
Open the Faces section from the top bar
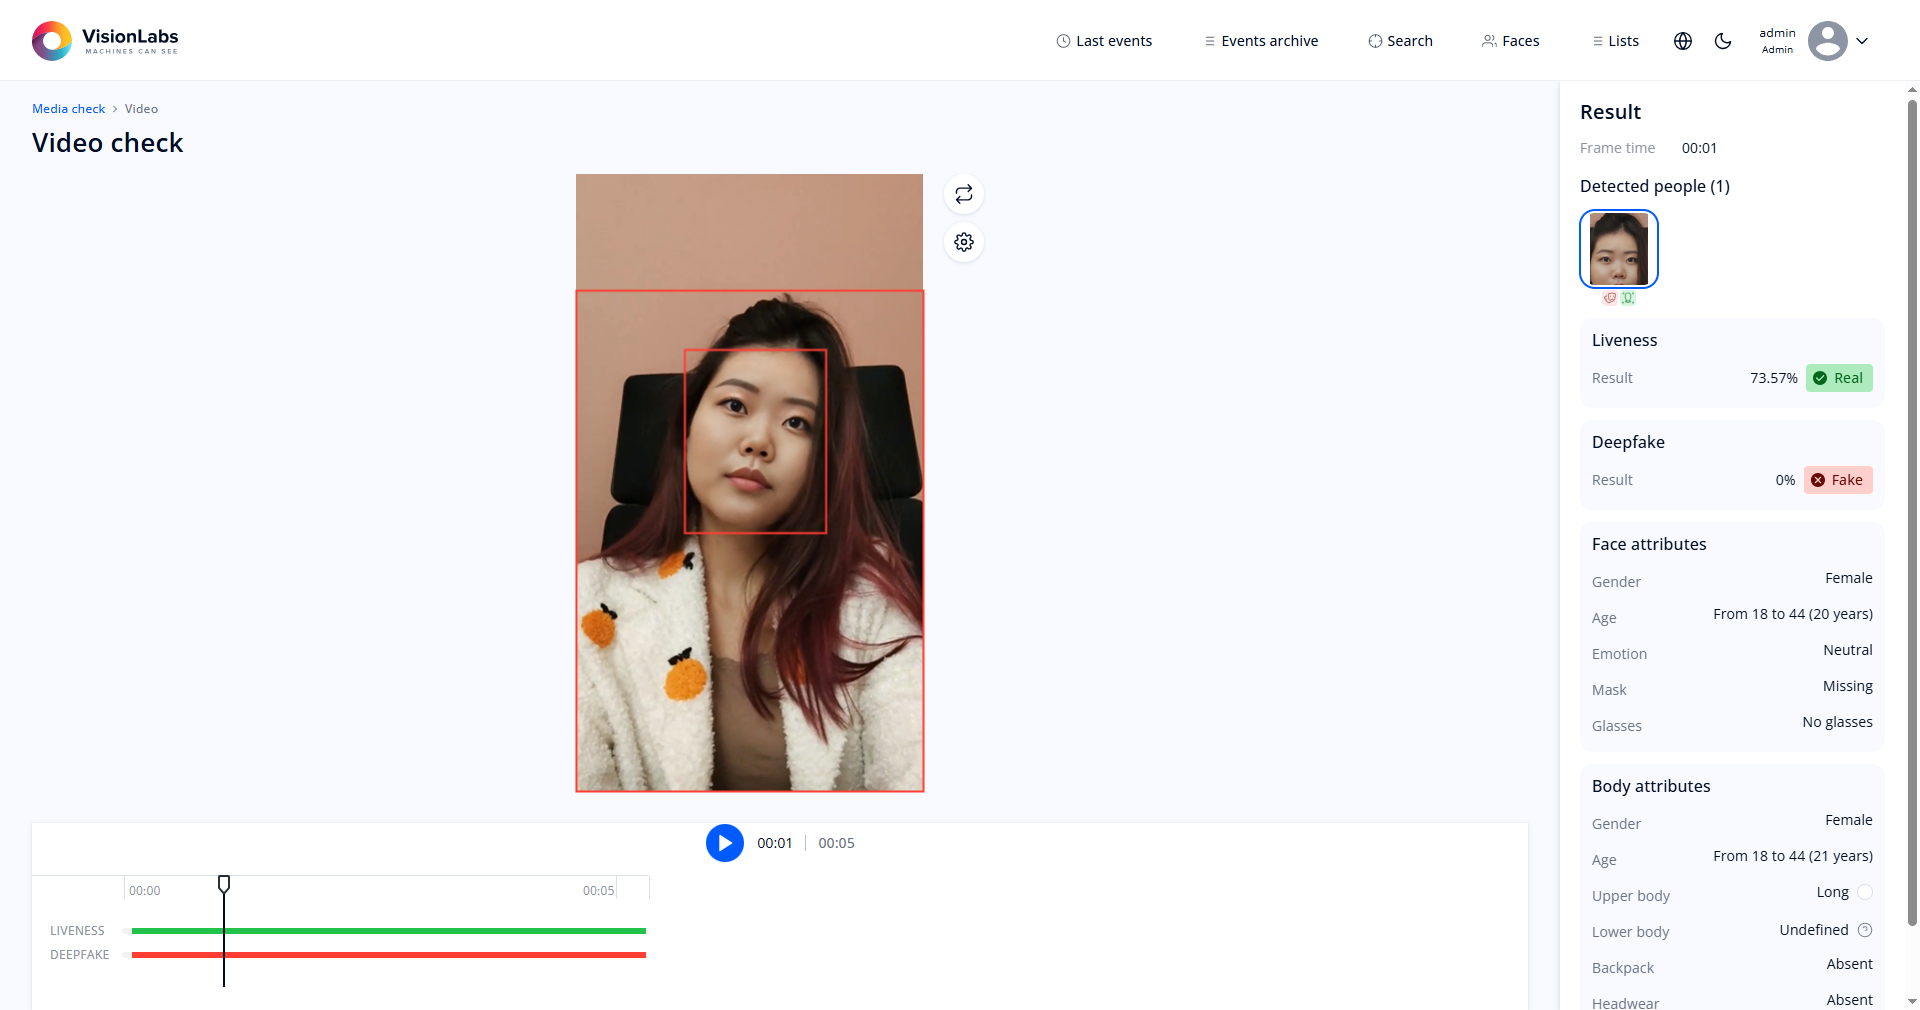1510,40
